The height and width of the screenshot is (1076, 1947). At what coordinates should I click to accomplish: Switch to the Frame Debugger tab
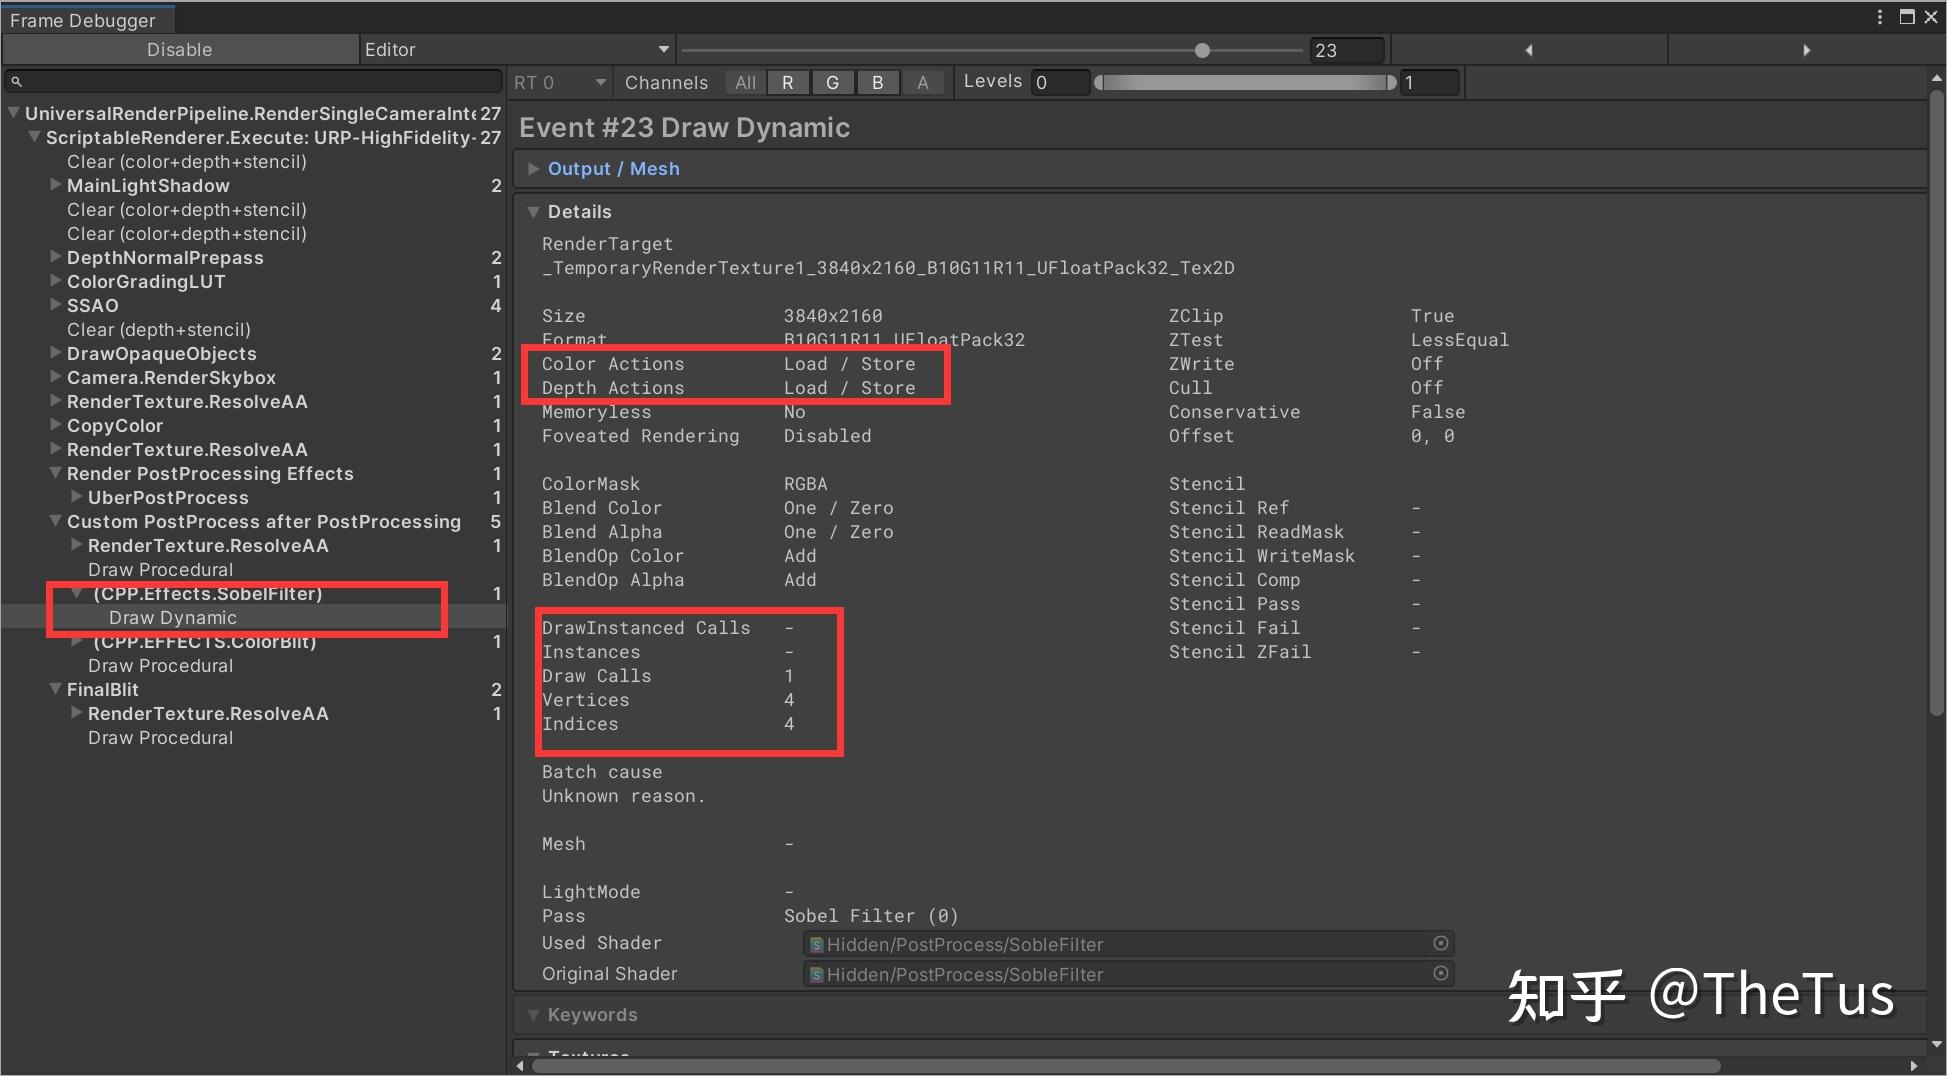coord(87,18)
